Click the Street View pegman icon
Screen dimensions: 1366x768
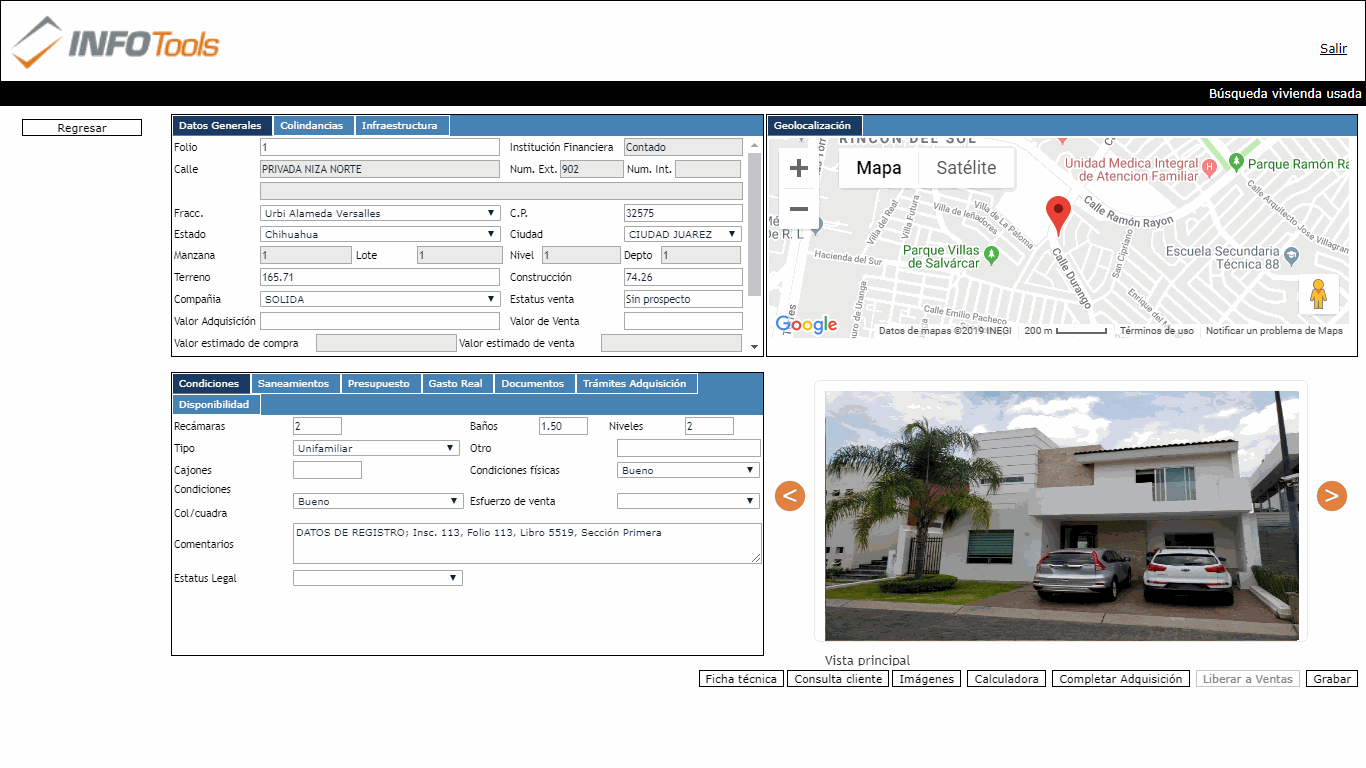[x=1318, y=295]
